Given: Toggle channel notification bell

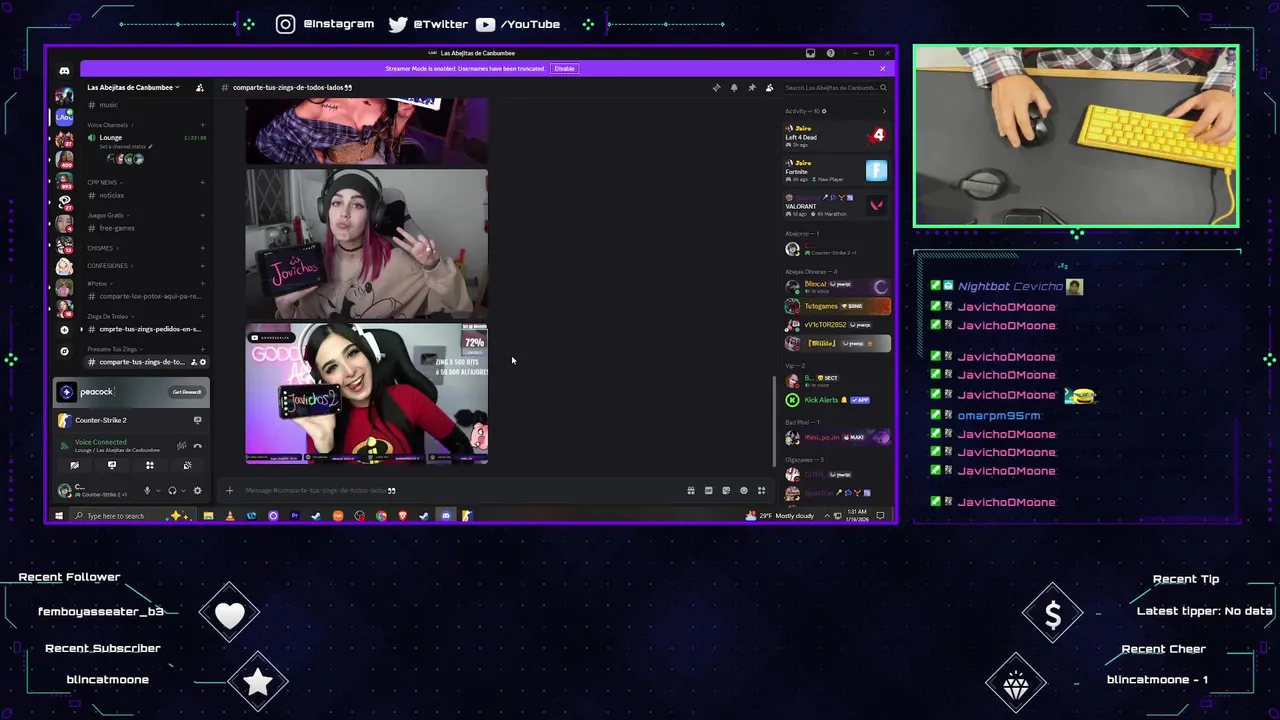Looking at the screenshot, I should [734, 88].
